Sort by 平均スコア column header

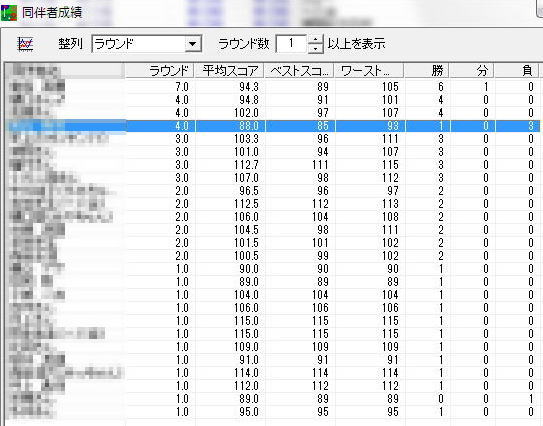click(x=229, y=71)
